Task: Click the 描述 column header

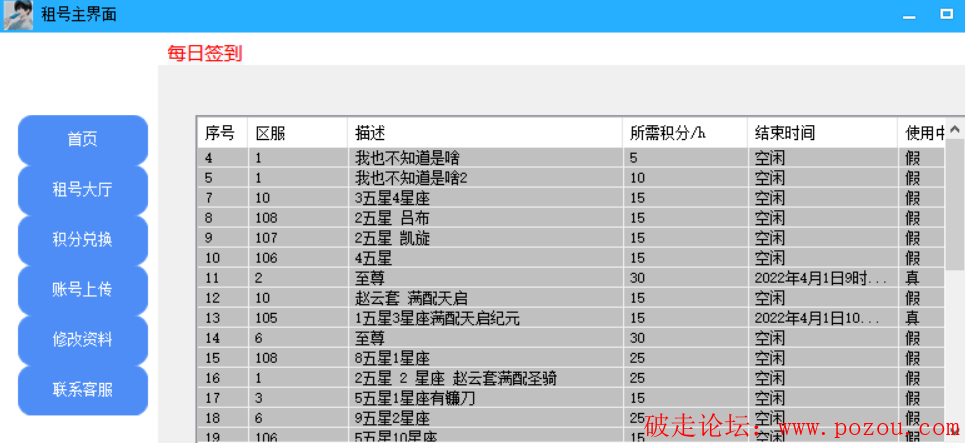Action: click(x=484, y=133)
